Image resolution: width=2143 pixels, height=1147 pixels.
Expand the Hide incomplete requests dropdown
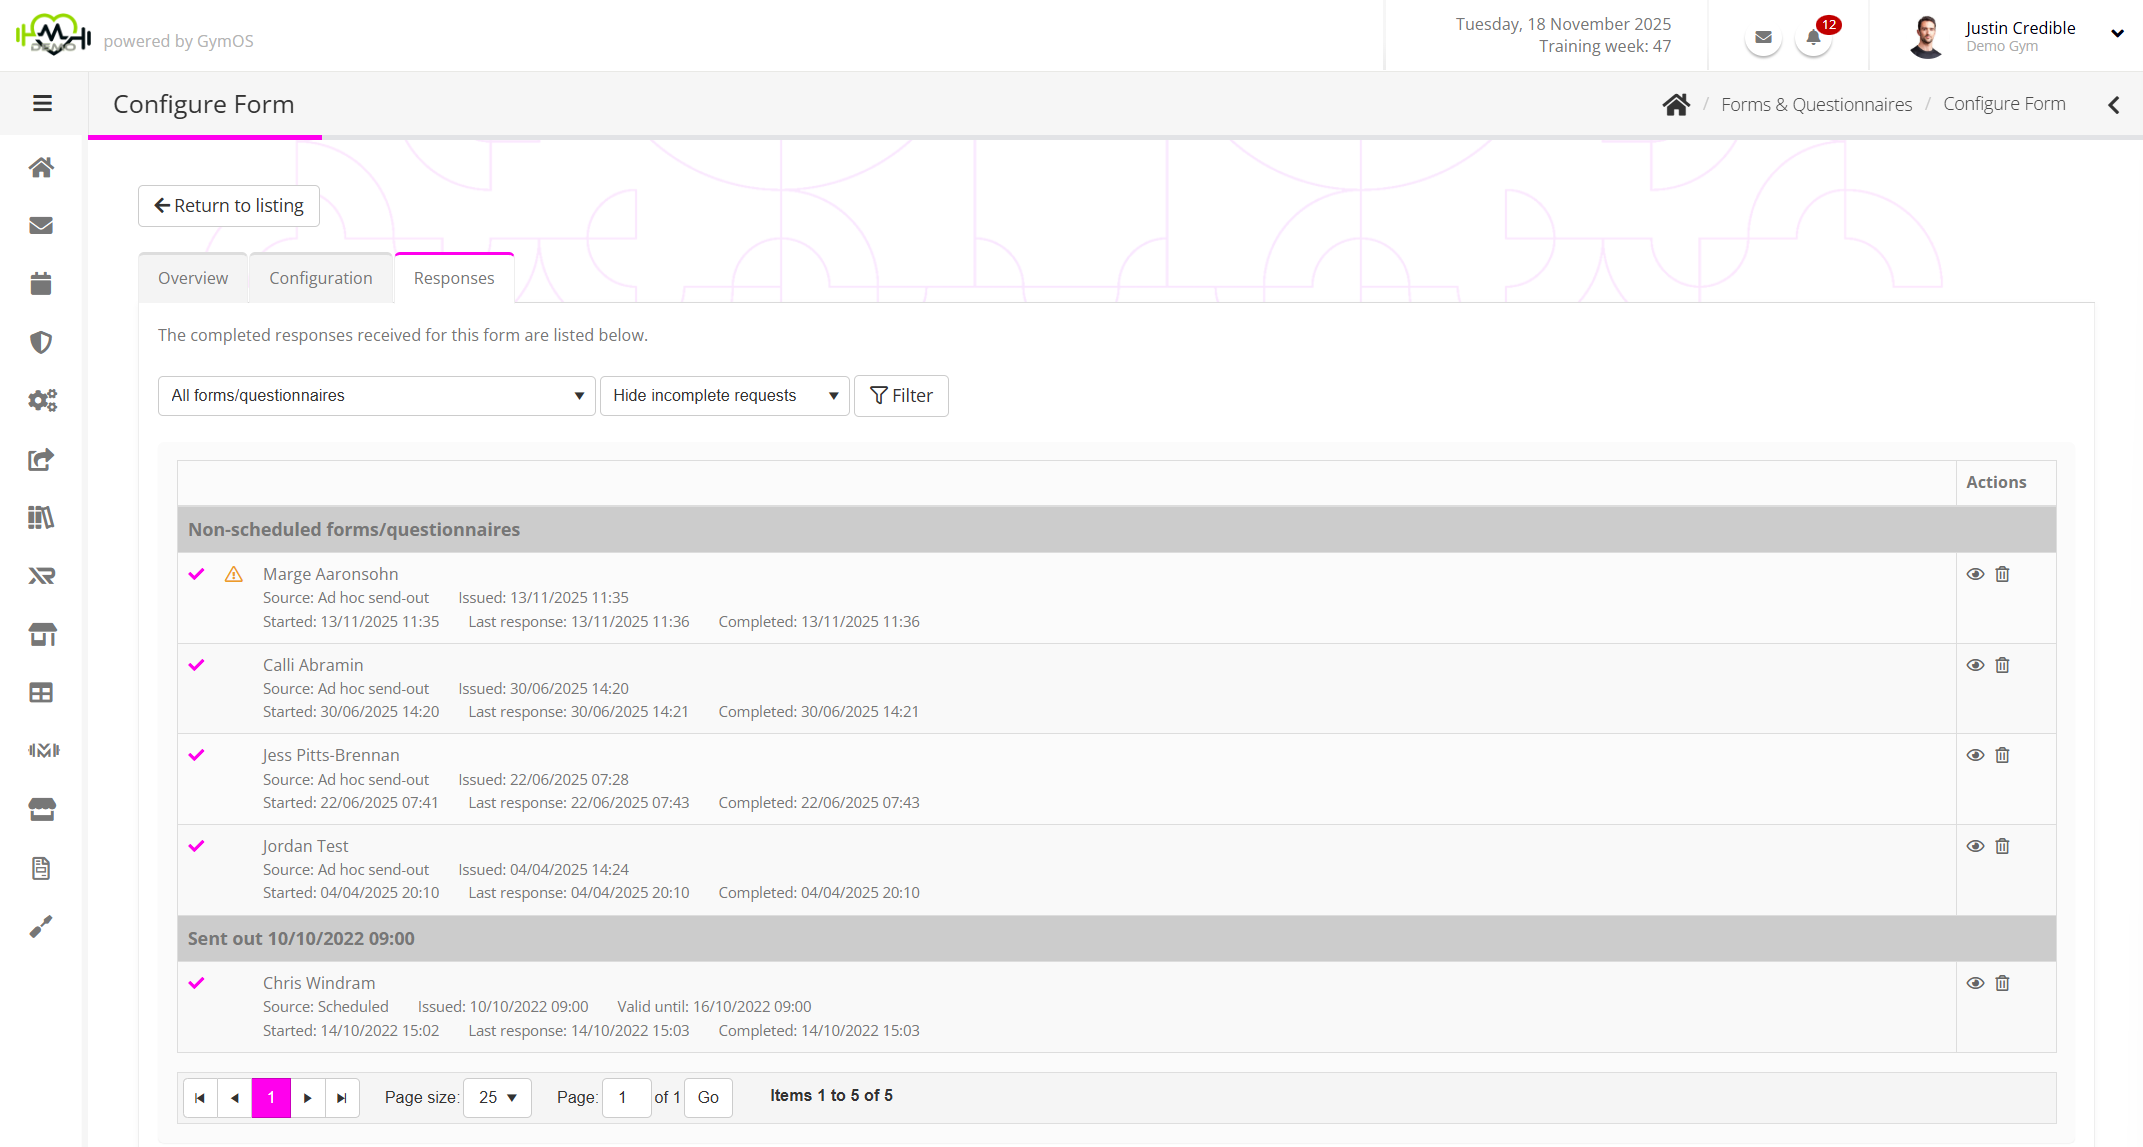tap(724, 396)
